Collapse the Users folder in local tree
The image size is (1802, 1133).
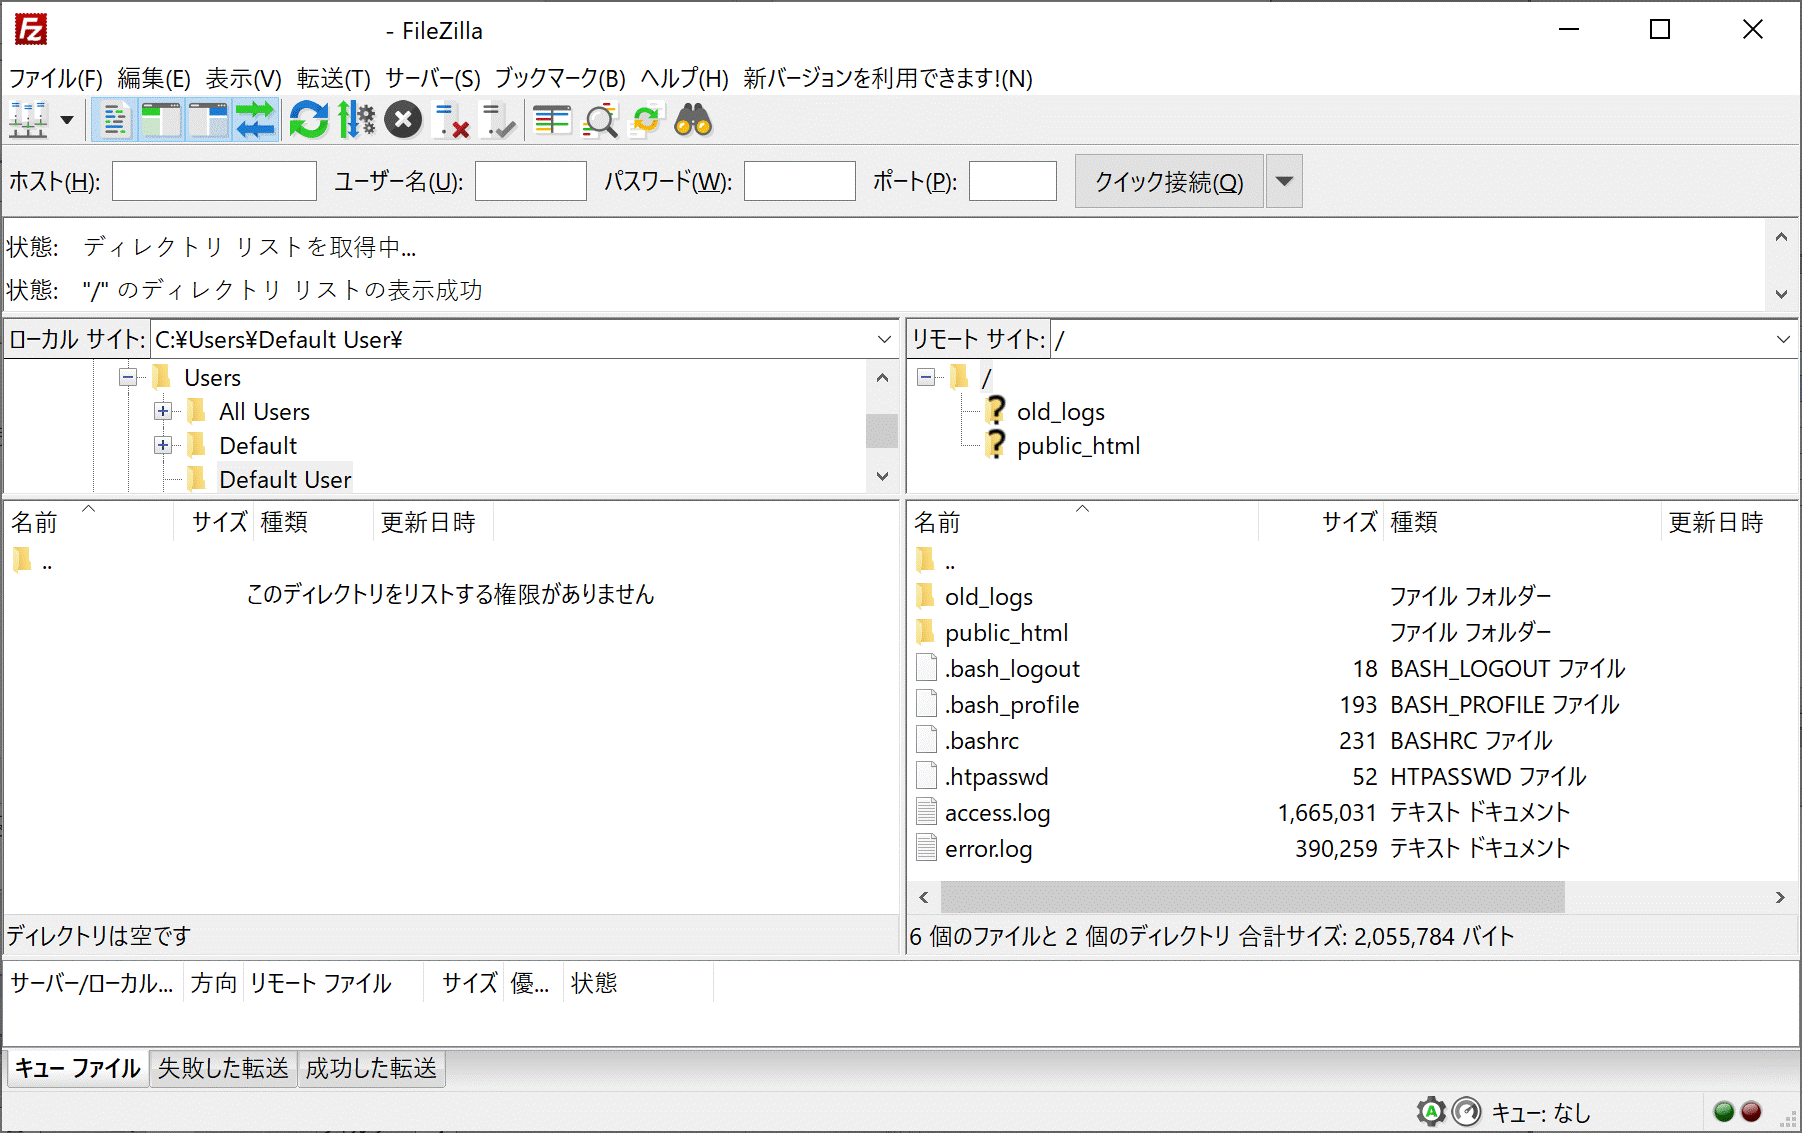[x=128, y=377]
